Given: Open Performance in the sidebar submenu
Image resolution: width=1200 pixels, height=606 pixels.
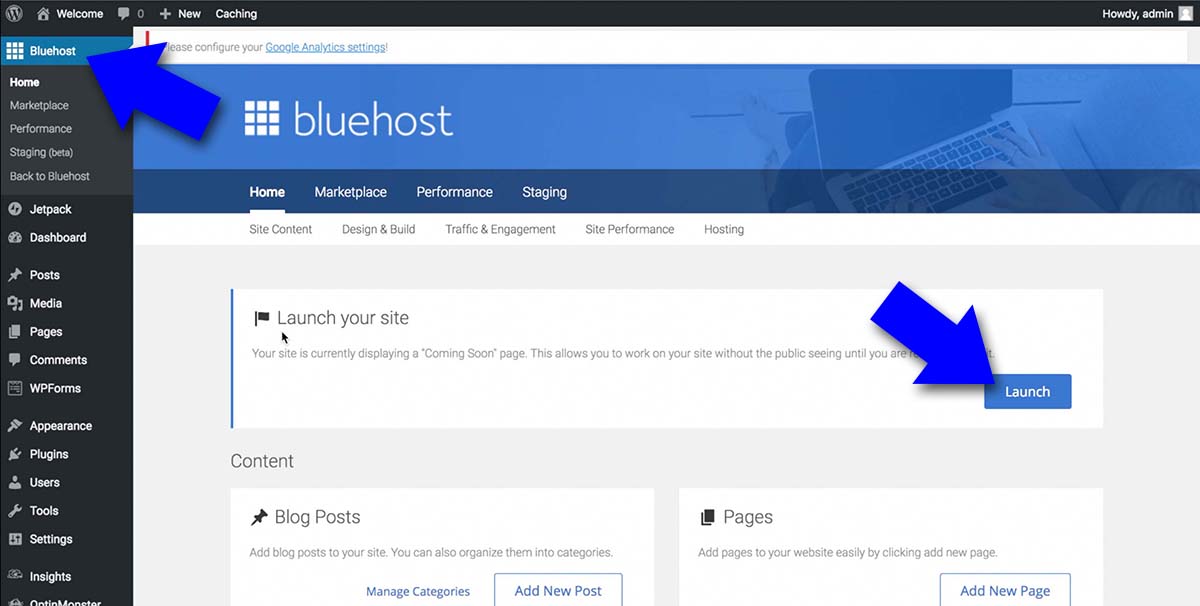Looking at the screenshot, I should pyautogui.click(x=41, y=129).
